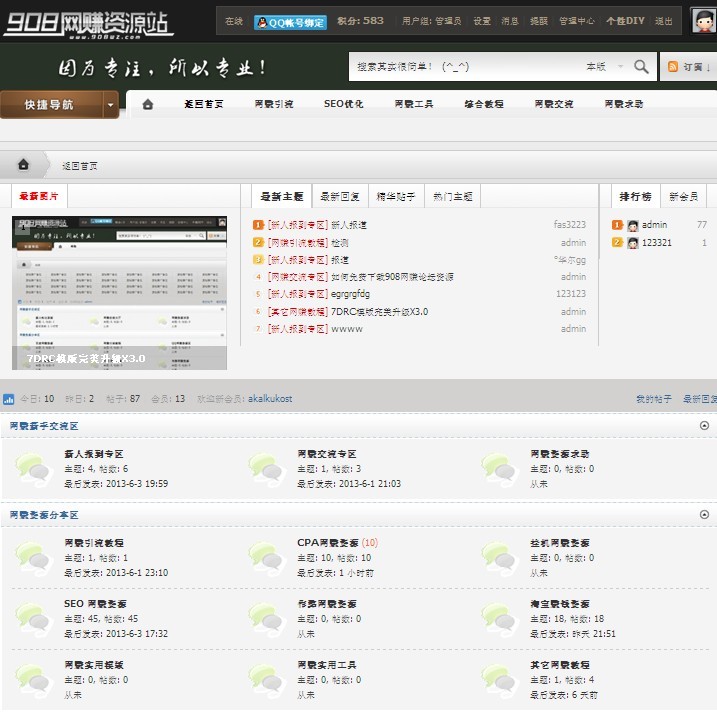The image size is (717, 713).
Task: Collapse the second forum category section
Action: (704, 515)
